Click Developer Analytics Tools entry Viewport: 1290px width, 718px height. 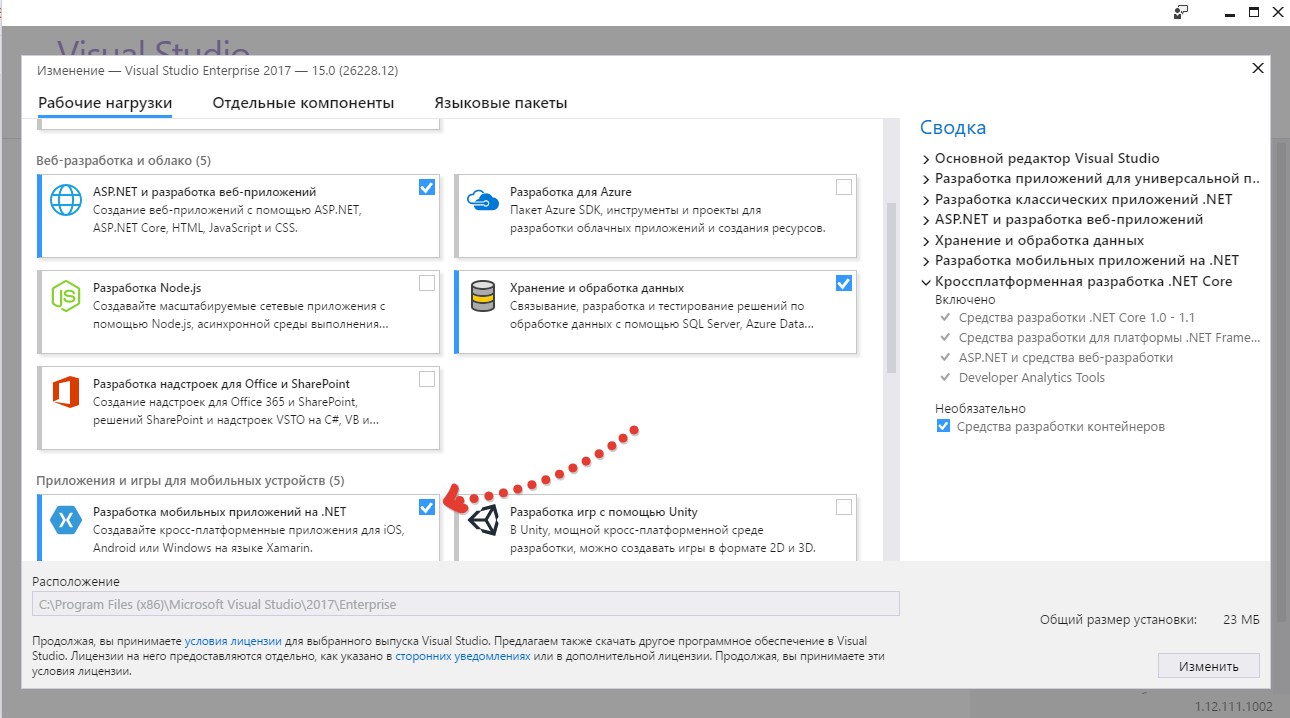[x=1031, y=378]
